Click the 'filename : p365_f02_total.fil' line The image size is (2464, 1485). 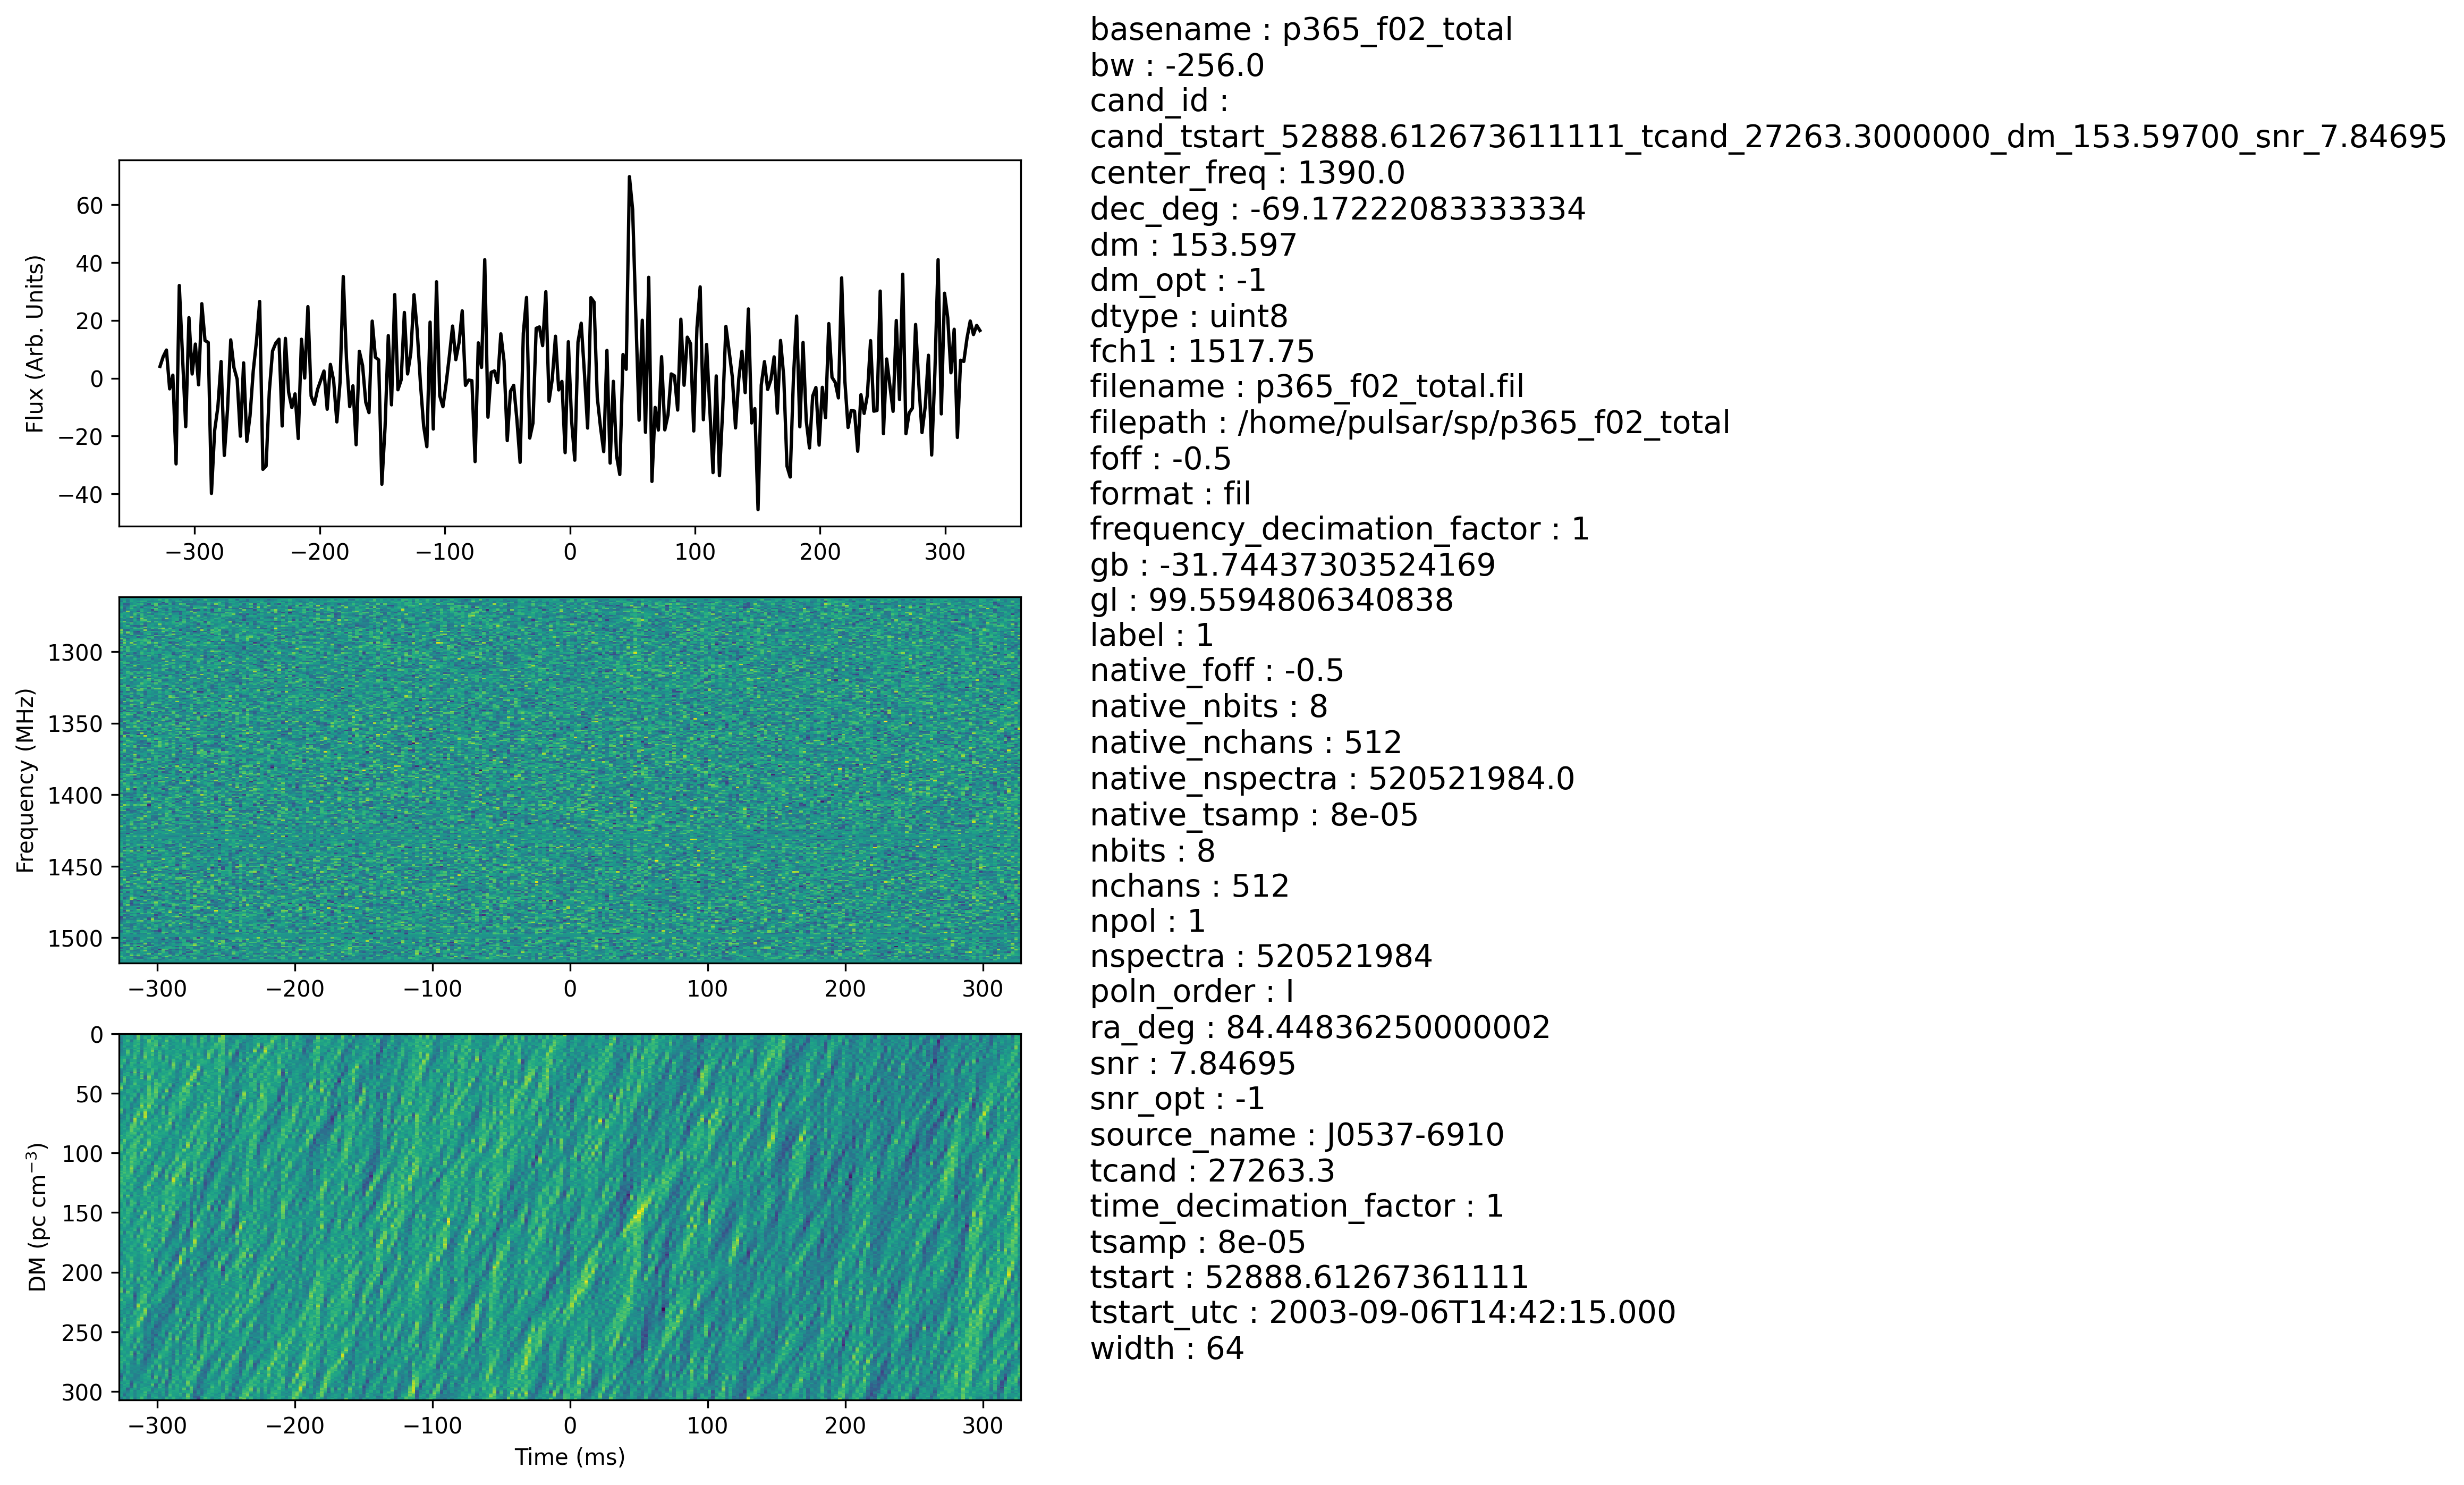point(1307,387)
